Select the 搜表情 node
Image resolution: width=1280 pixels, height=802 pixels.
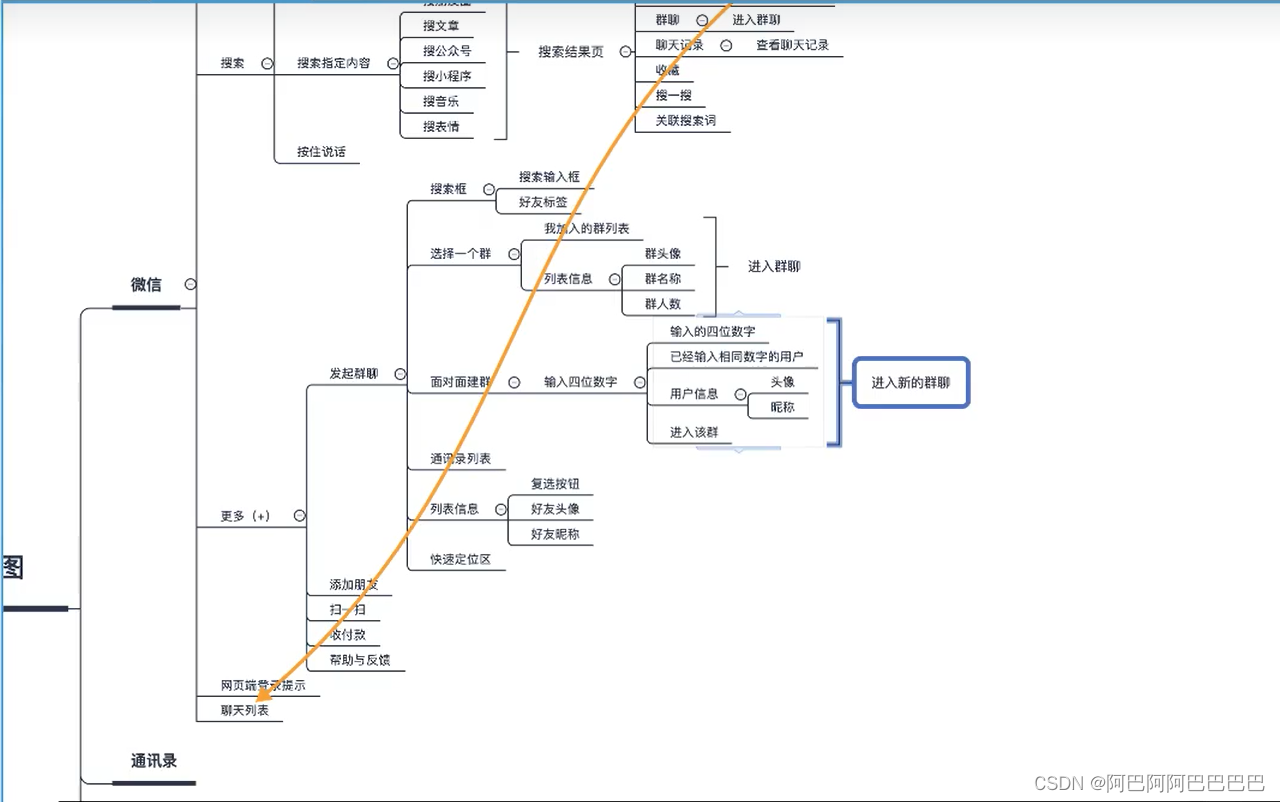point(441,127)
